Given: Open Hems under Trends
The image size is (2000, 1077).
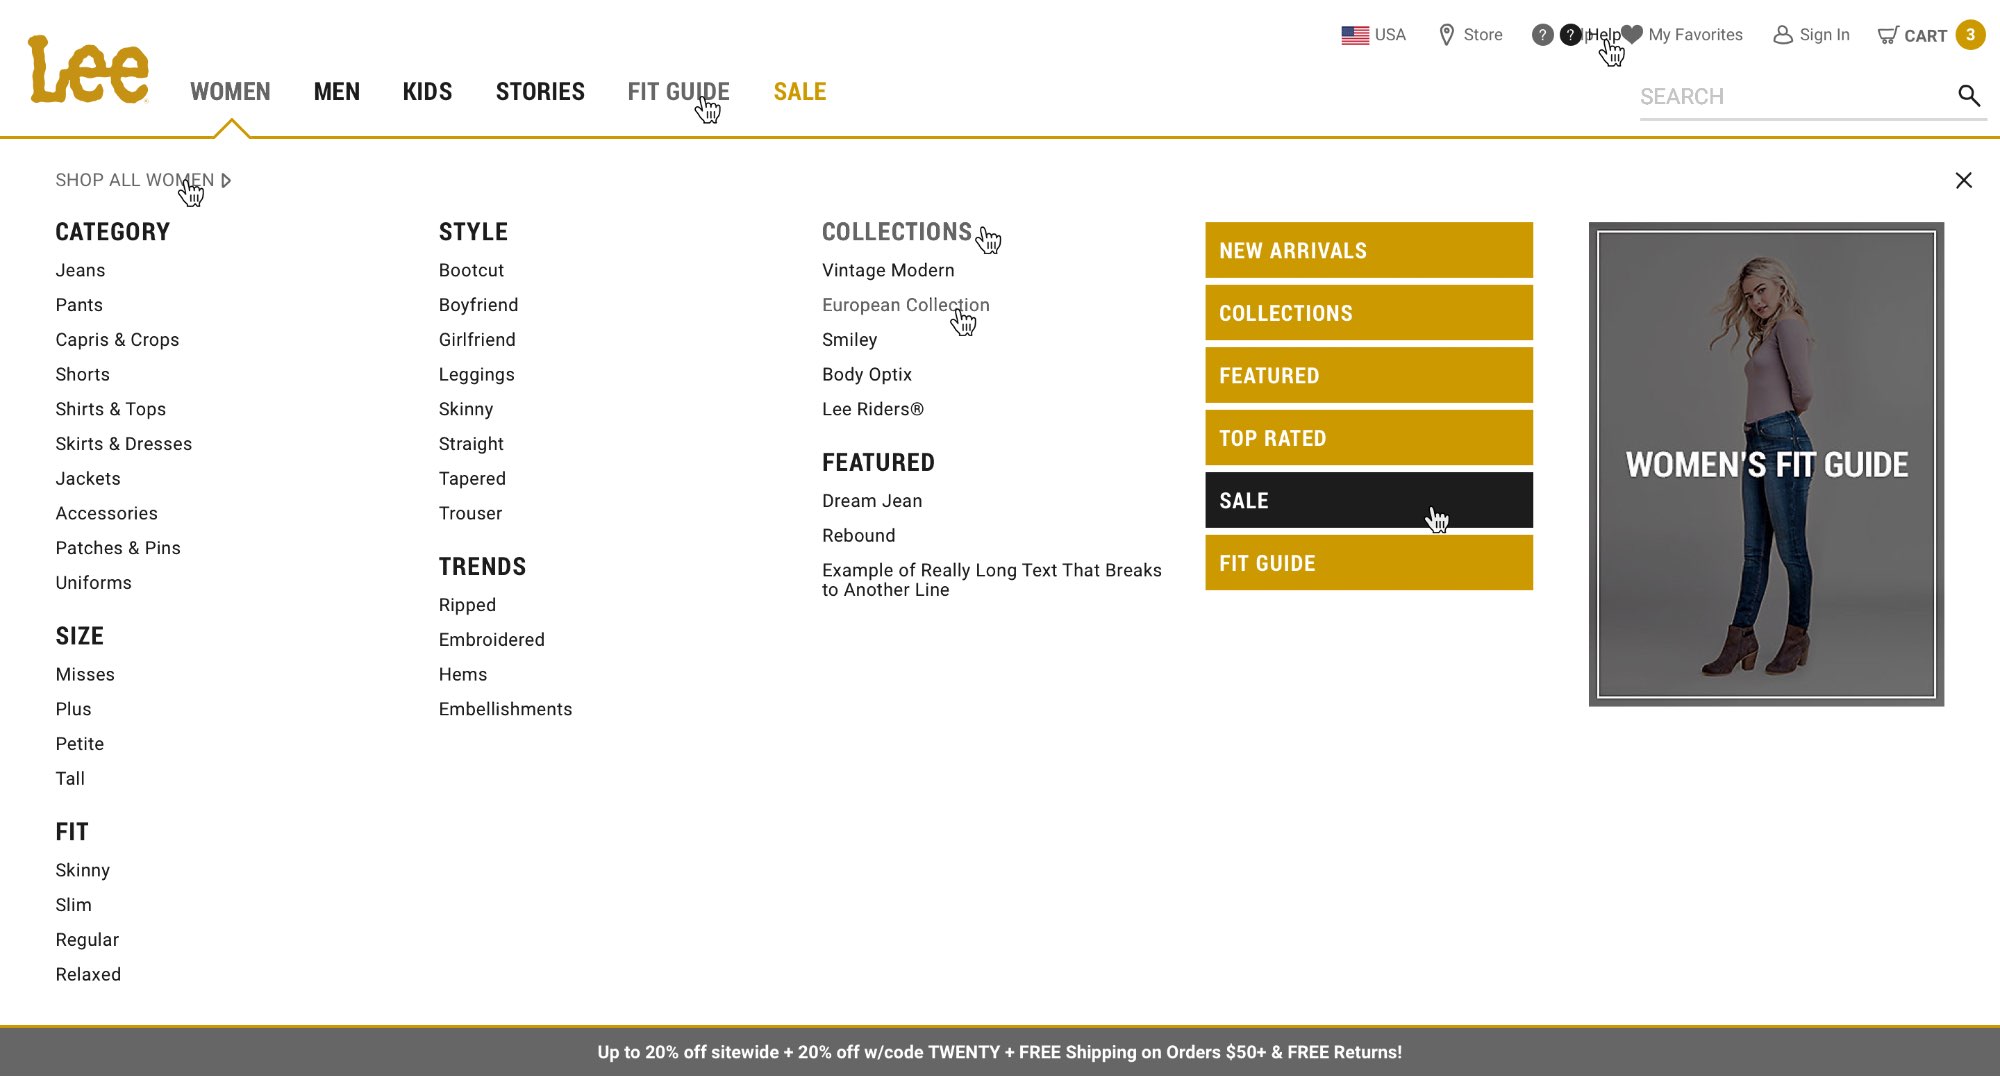Looking at the screenshot, I should click(x=462, y=675).
